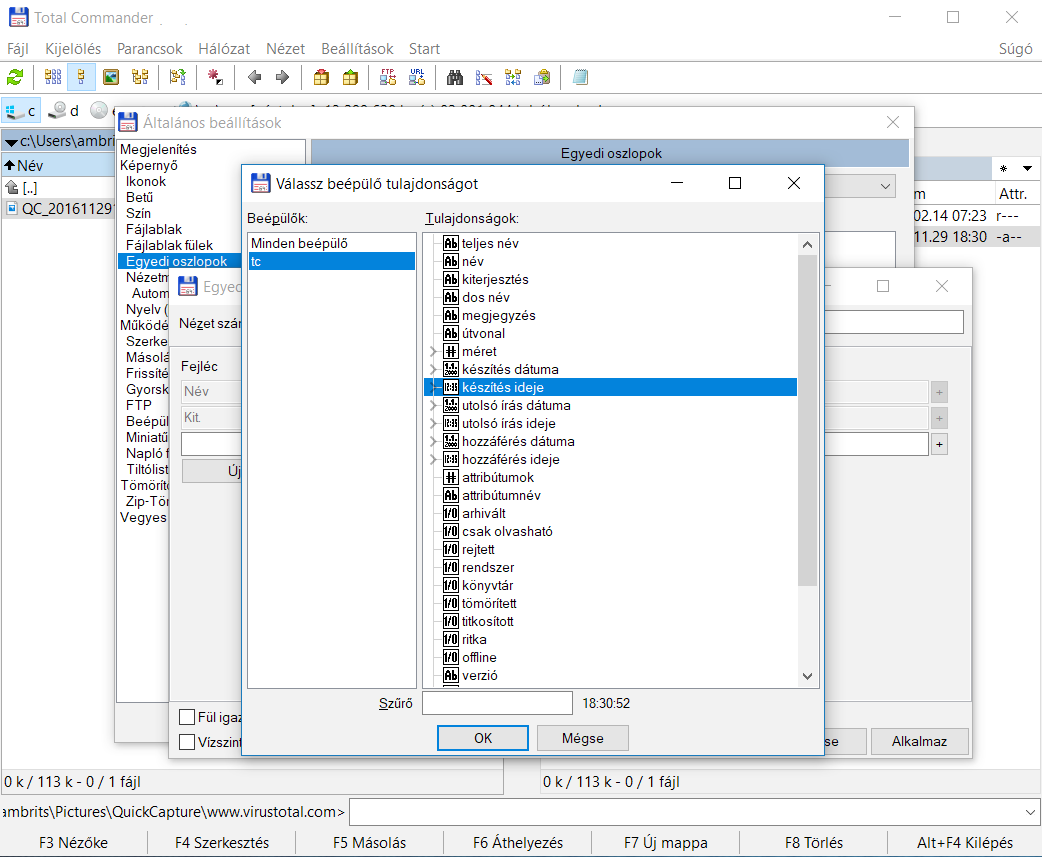Toggle the 'Fül igaz…' checkbox
Viewport: 1042px width, 857px height.
point(187,716)
